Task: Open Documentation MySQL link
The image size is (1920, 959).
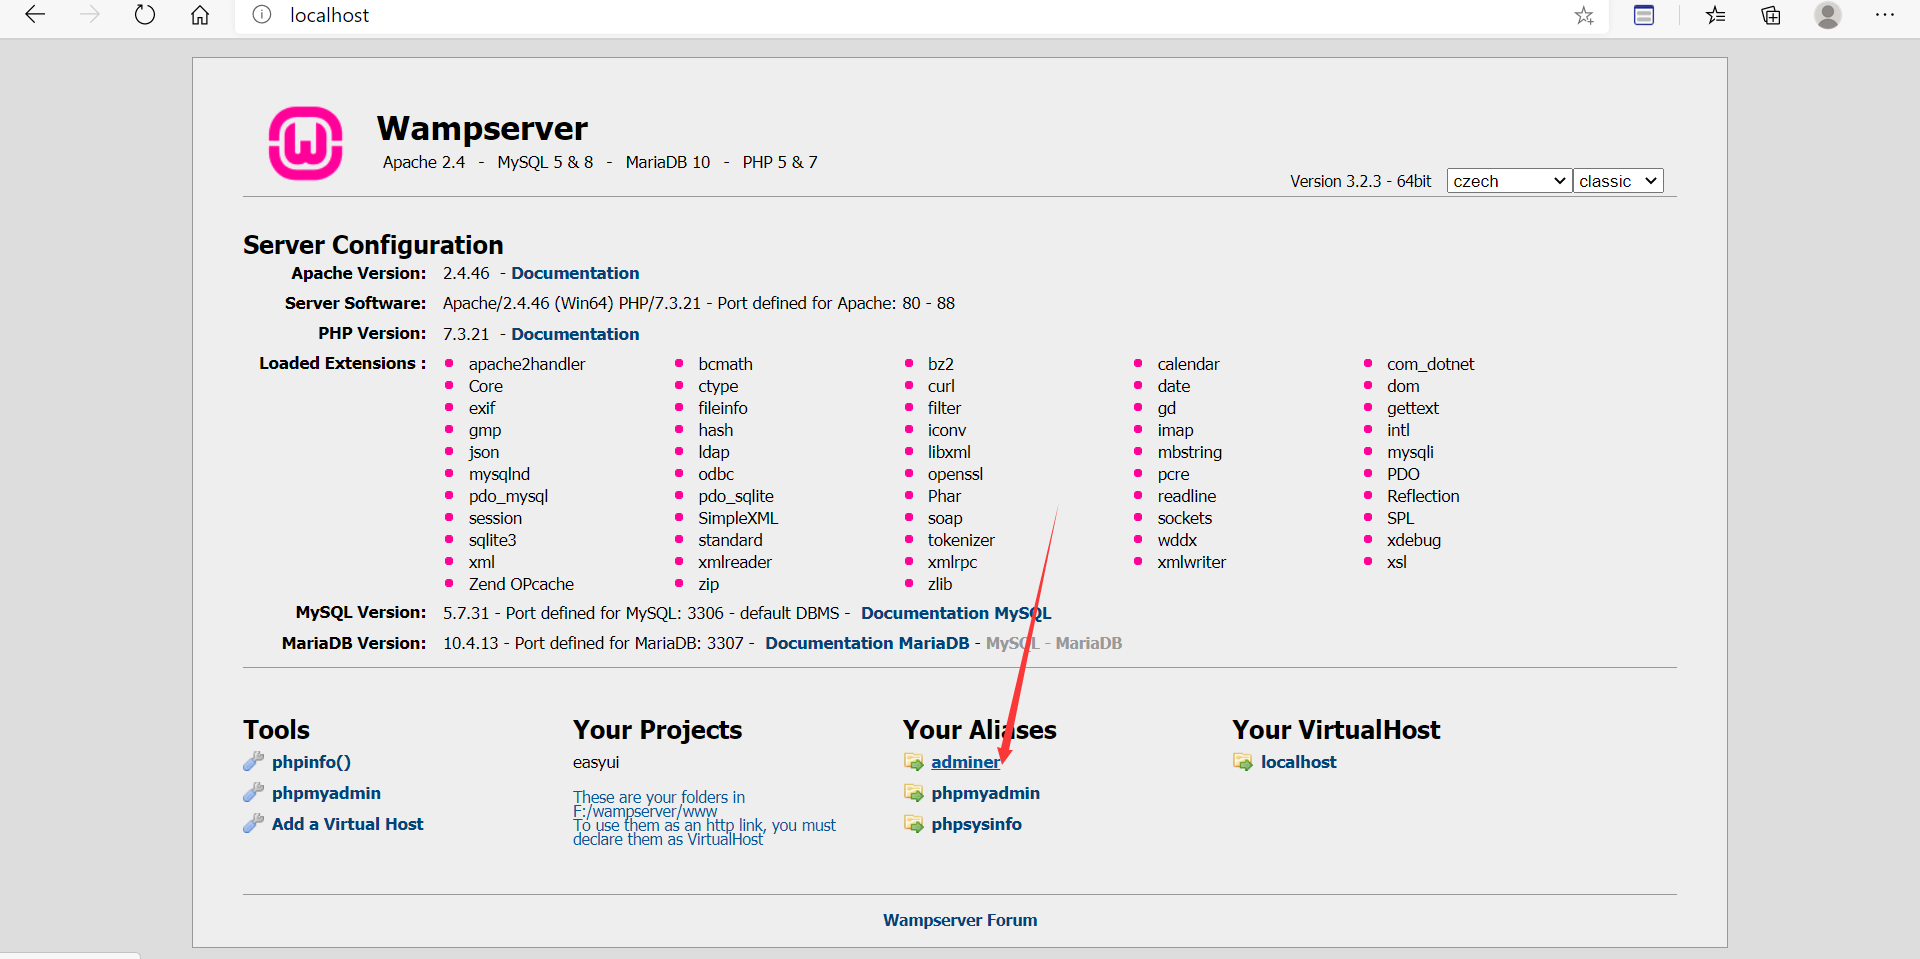Action: point(956,613)
